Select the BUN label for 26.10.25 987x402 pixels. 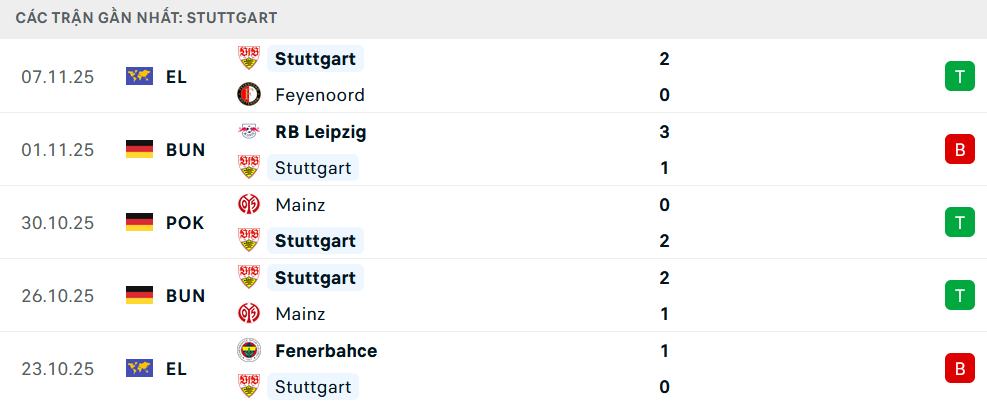[185, 296]
